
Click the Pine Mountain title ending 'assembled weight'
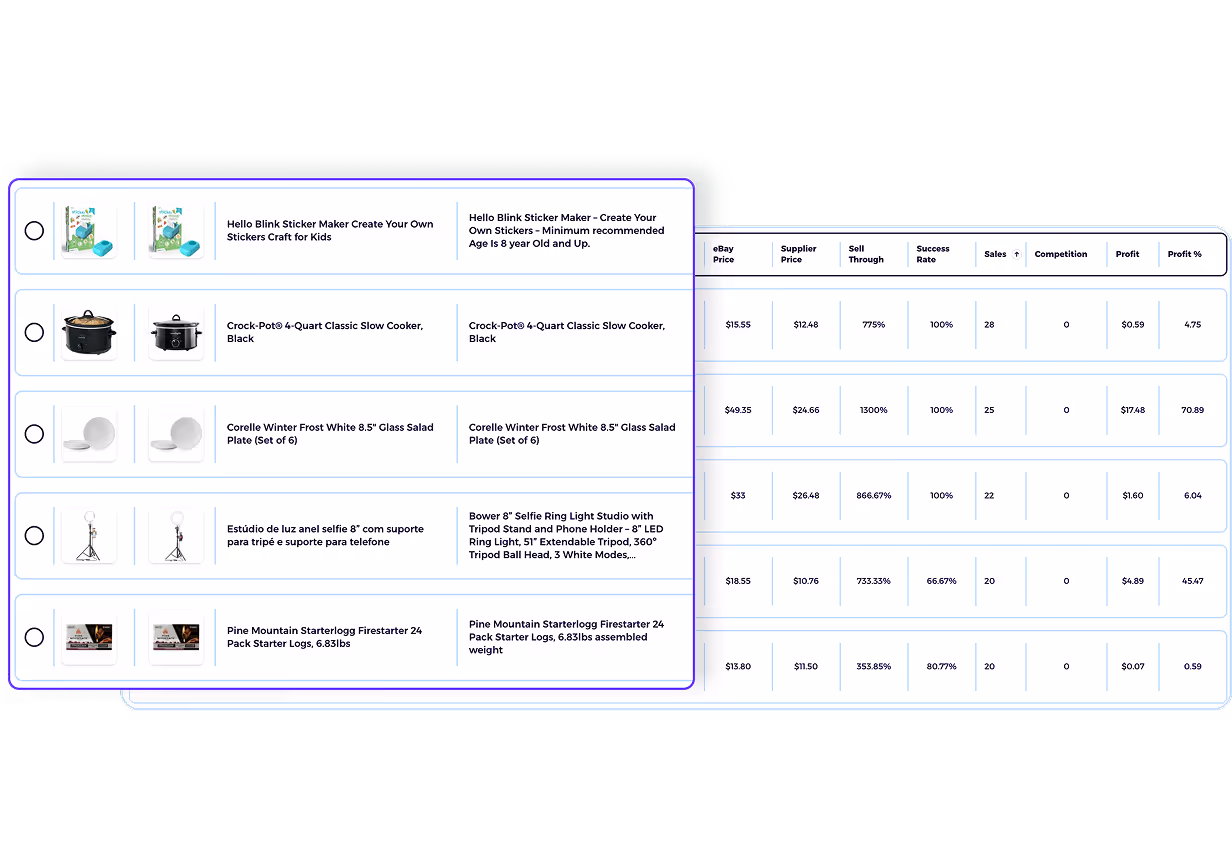(566, 637)
